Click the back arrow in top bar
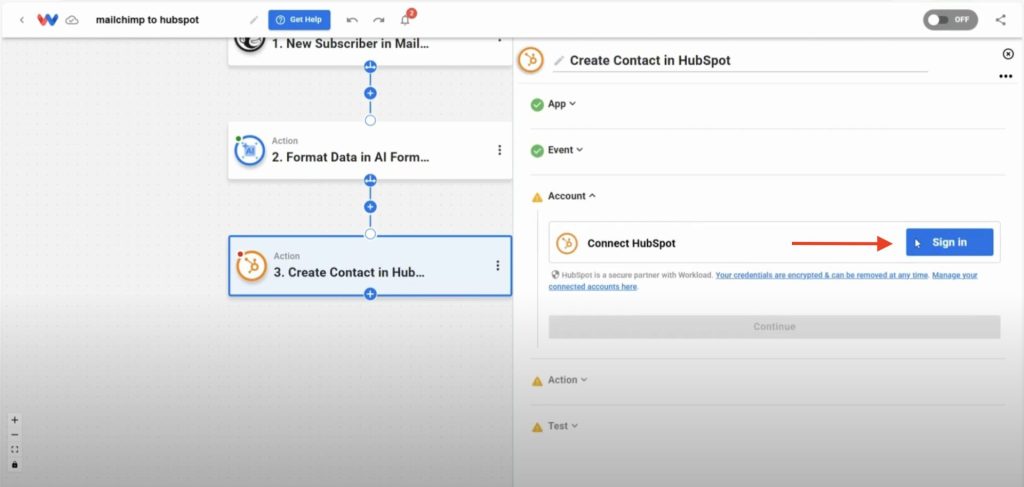1024x487 pixels. [x=22, y=20]
